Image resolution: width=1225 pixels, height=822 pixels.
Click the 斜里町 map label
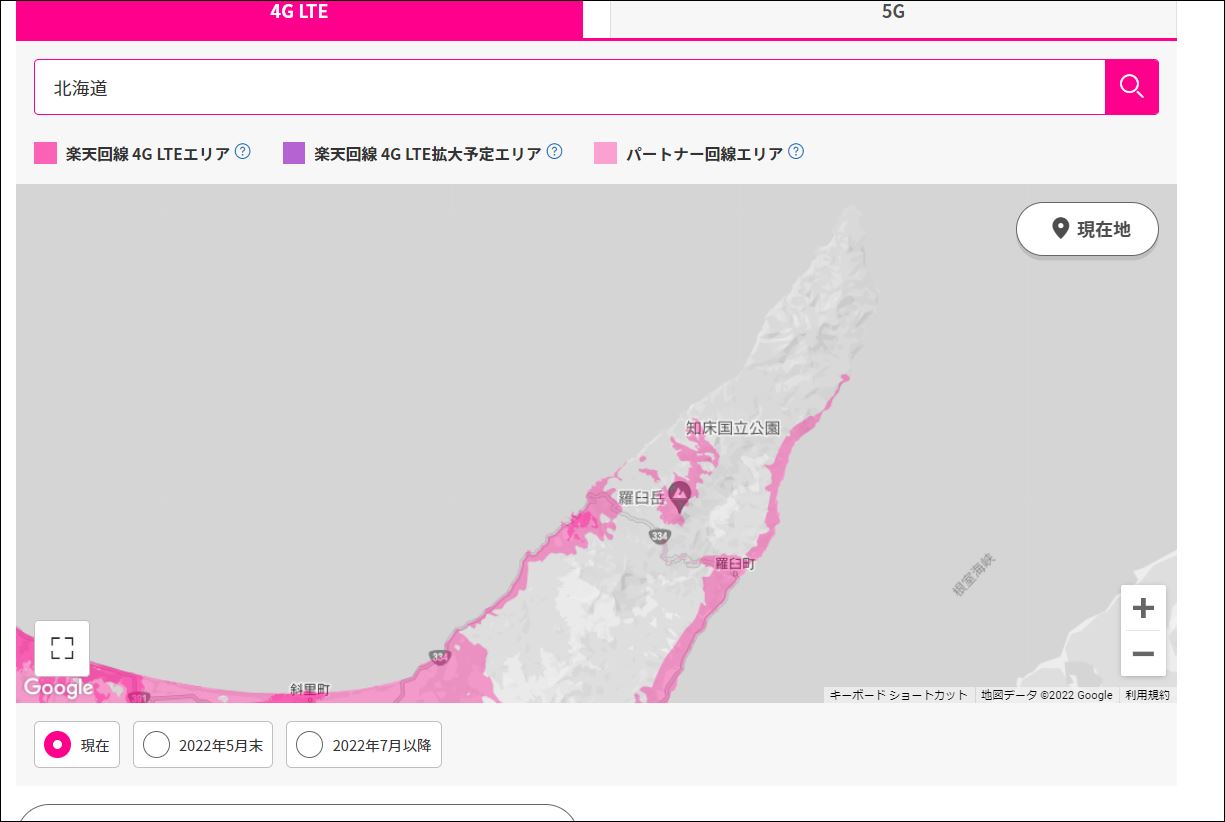(309, 690)
